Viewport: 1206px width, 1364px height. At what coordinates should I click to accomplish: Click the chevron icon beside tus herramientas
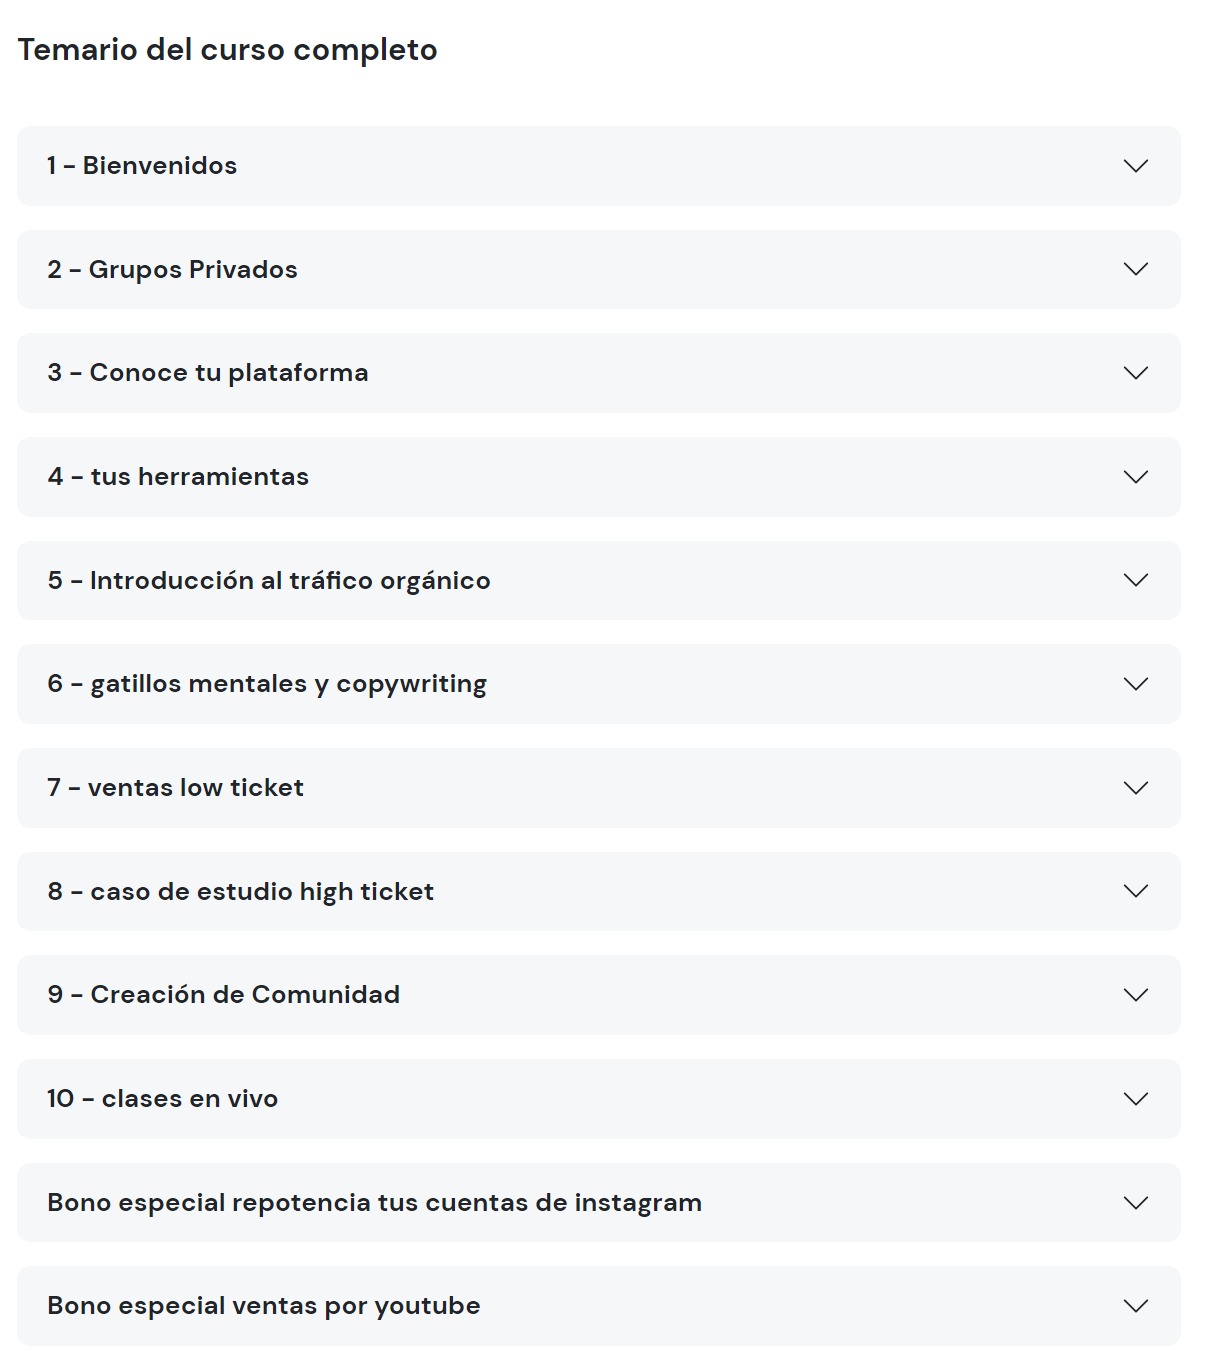click(1135, 477)
